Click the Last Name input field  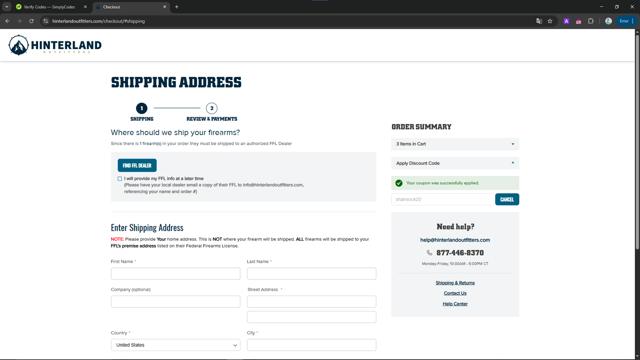[x=311, y=273]
